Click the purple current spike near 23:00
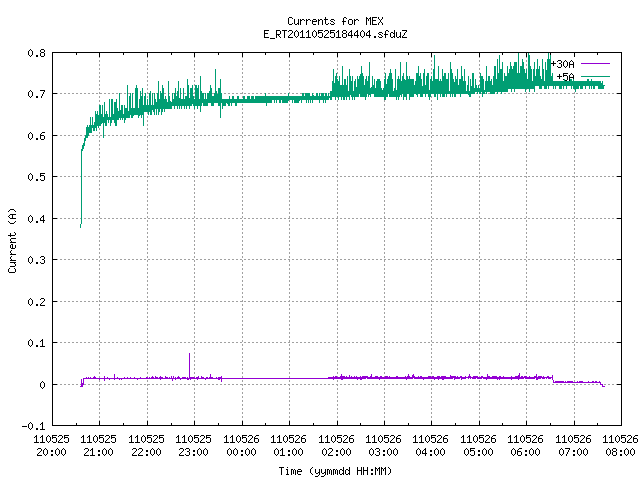 click(x=189, y=365)
